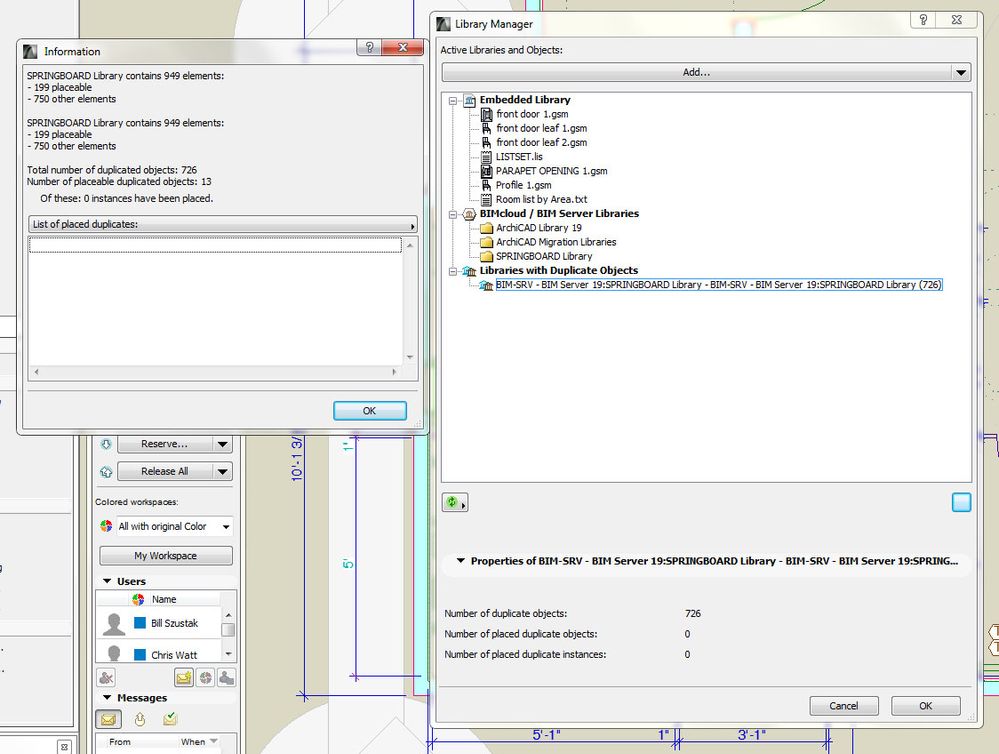Viewport: 999px width, 754px height.
Task: Click the Library Manager help question mark
Action: [923, 22]
